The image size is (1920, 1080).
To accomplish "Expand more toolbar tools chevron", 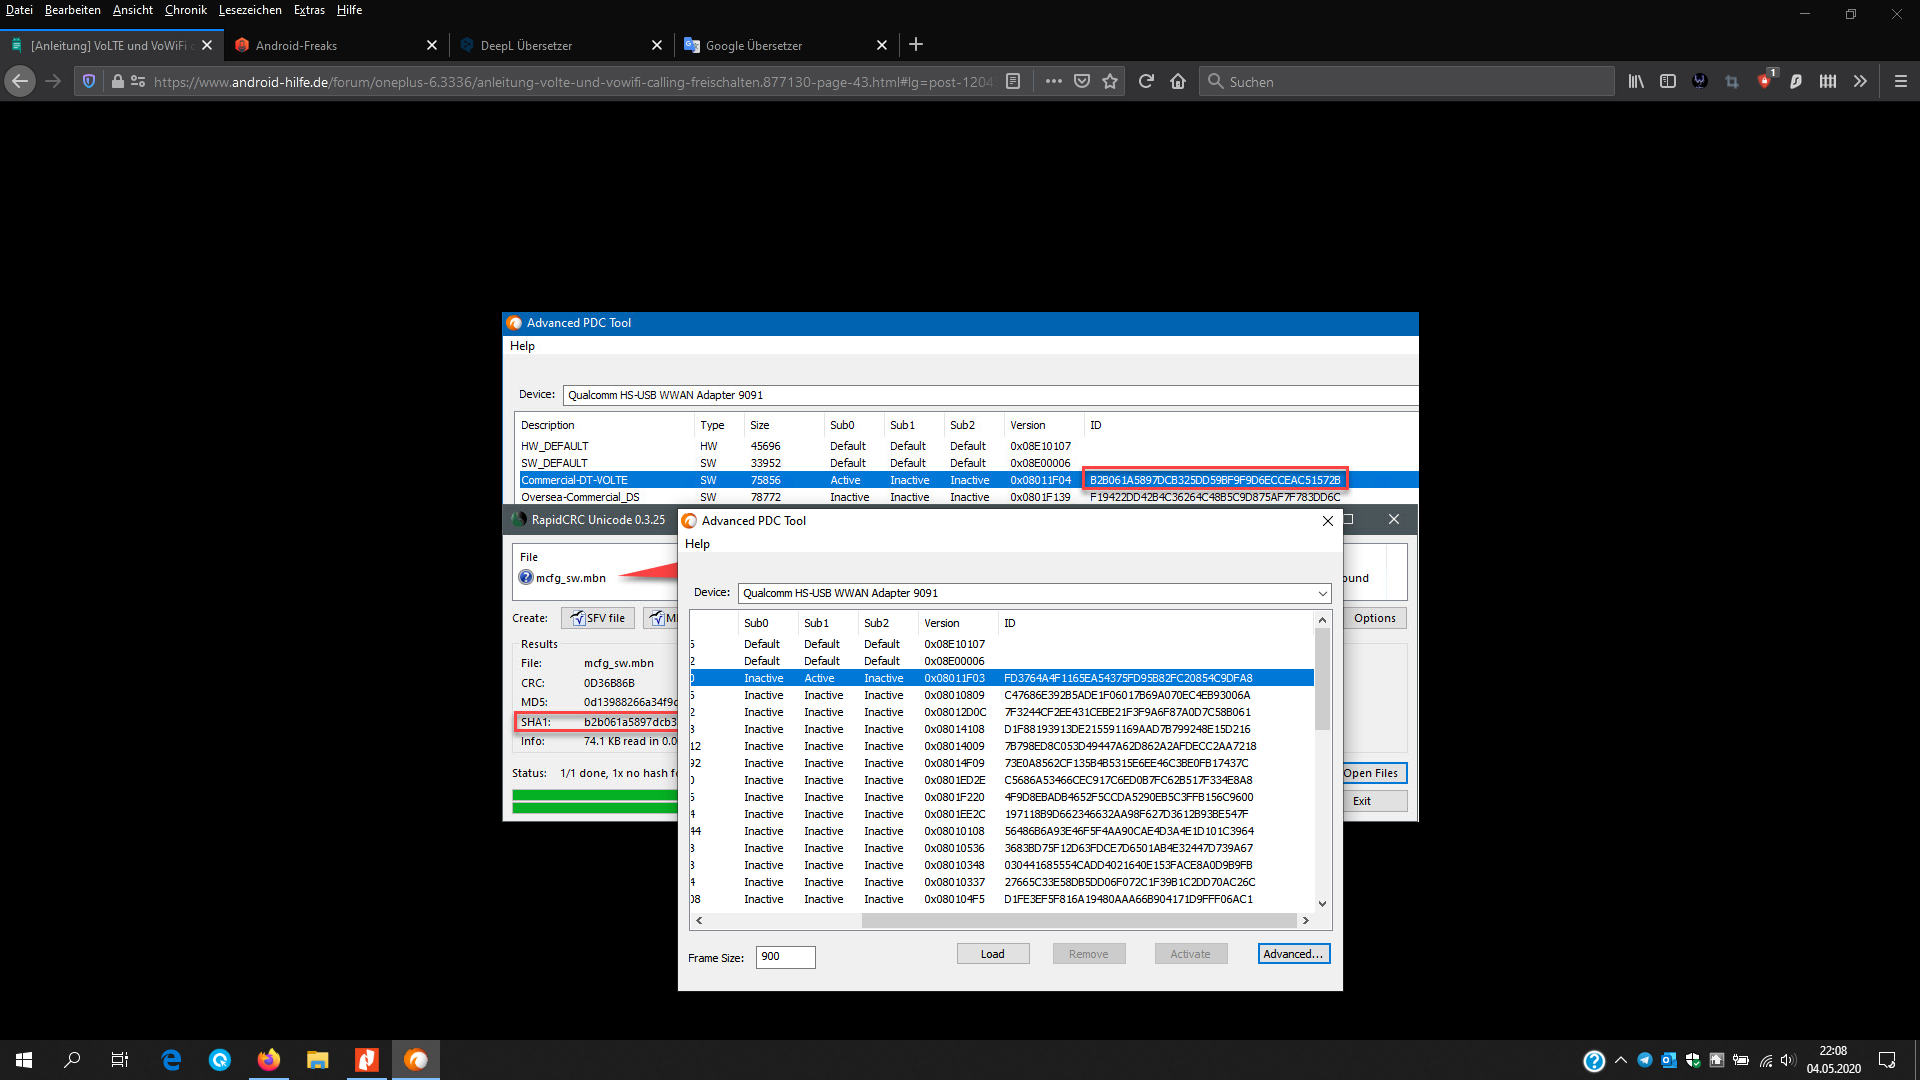I will tap(1860, 81).
